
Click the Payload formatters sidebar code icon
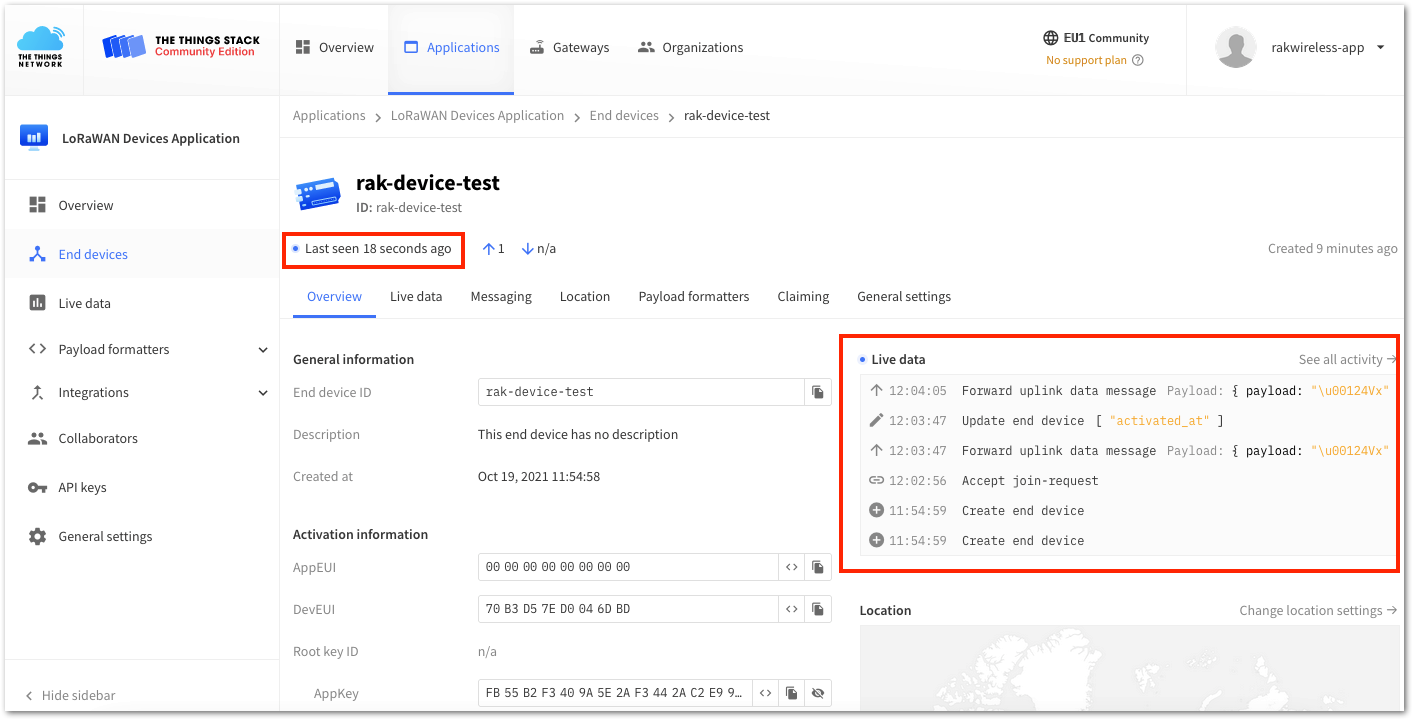pos(37,349)
